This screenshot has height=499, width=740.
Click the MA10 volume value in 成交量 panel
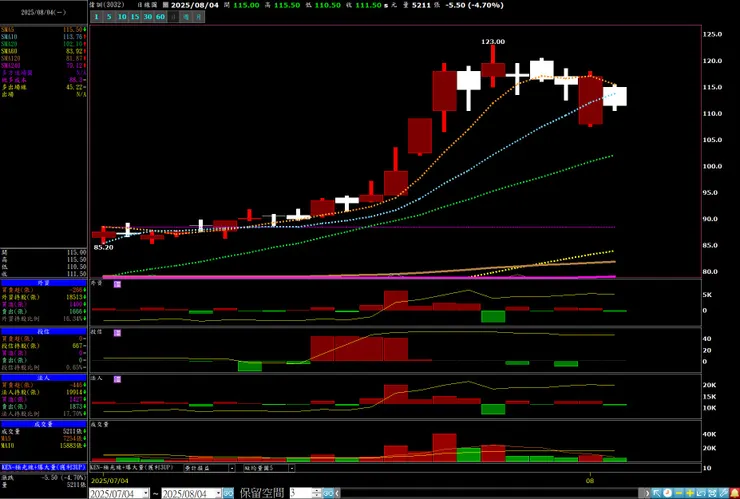tap(73, 446)
